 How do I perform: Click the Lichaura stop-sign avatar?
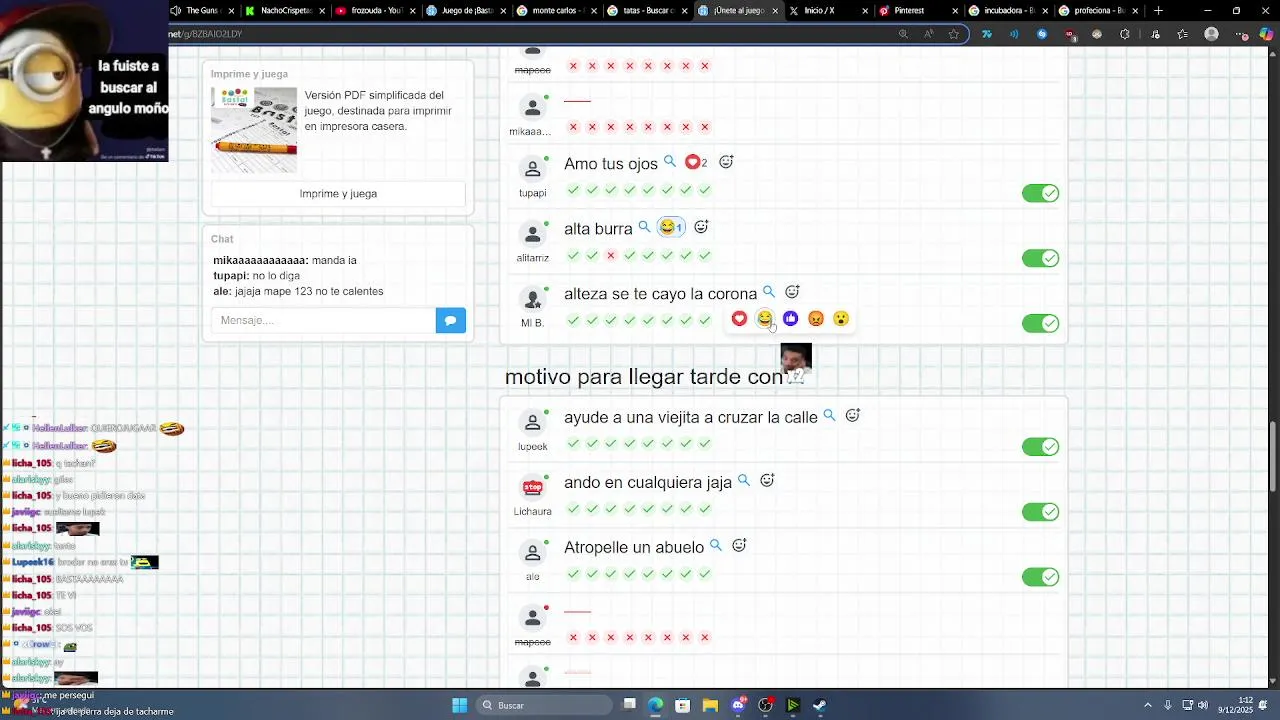pos(533,488)
